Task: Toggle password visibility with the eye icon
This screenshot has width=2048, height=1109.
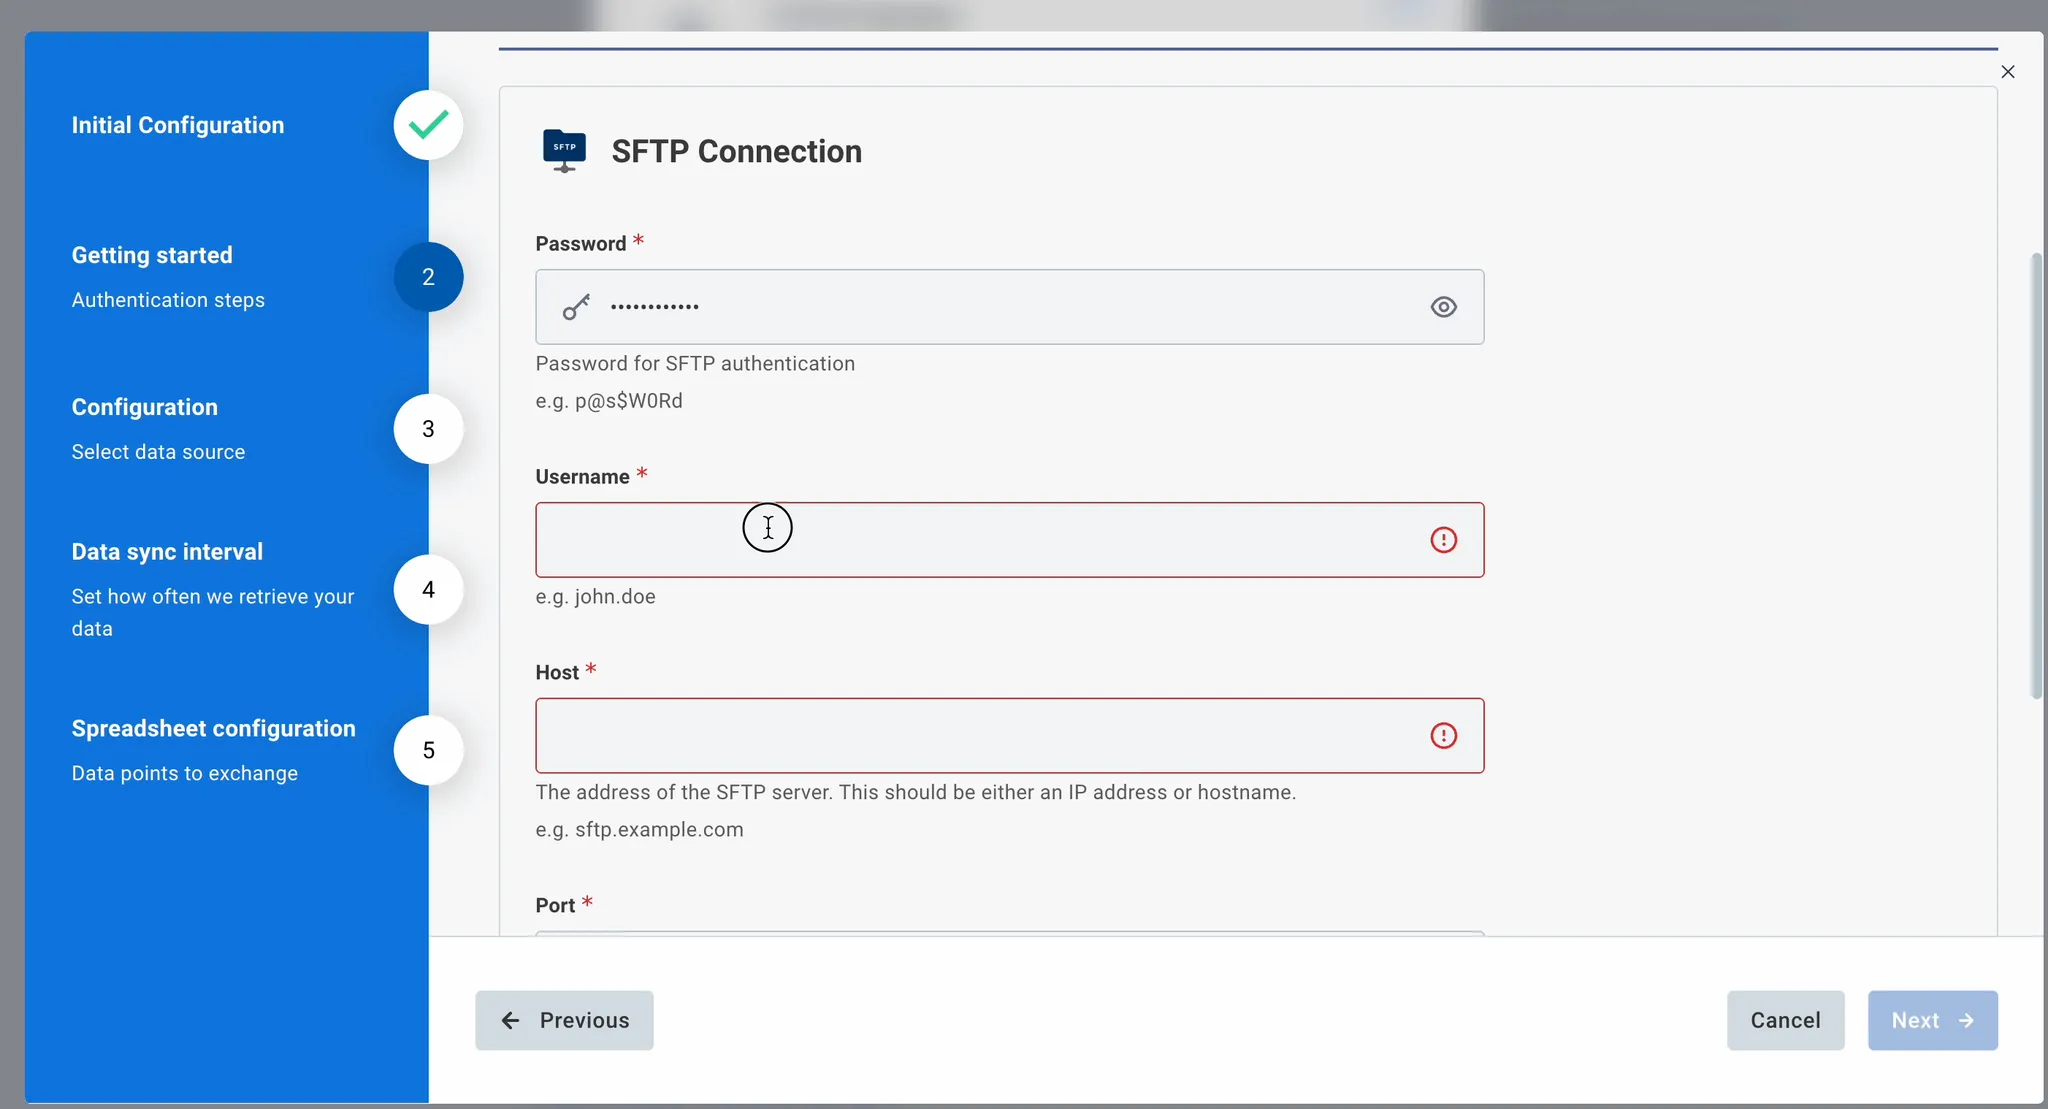Action: point(1443,307)
